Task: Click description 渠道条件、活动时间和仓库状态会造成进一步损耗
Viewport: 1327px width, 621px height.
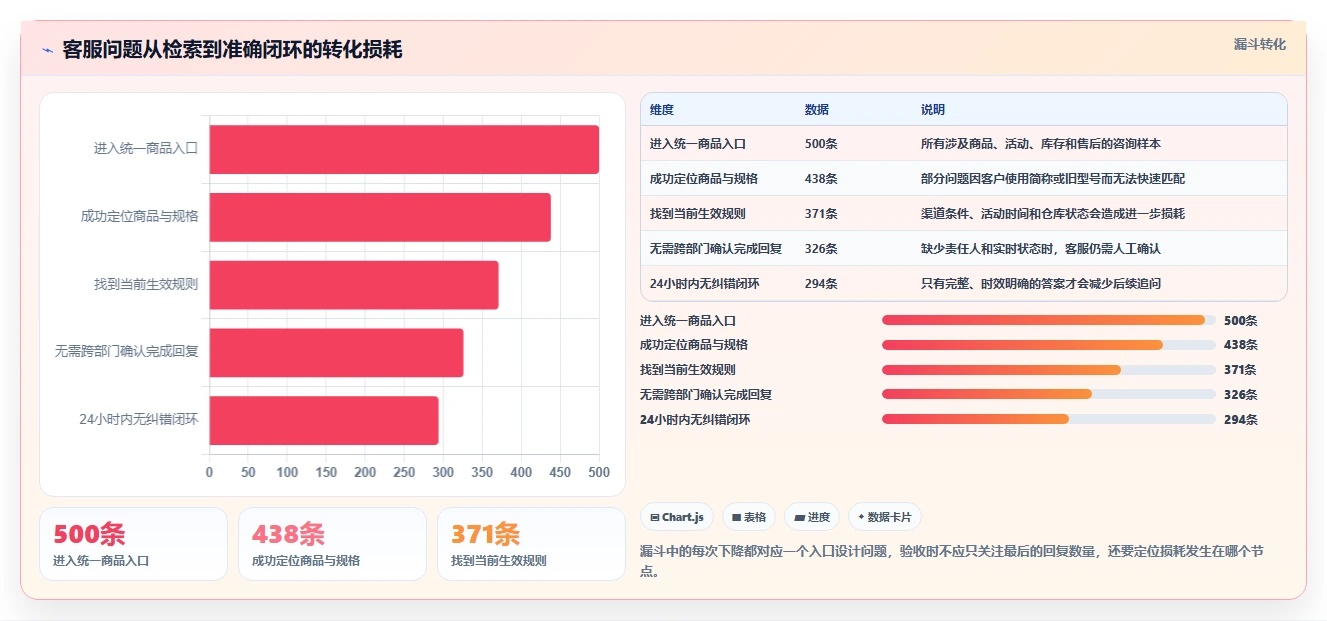Action: pos(1052,214)
